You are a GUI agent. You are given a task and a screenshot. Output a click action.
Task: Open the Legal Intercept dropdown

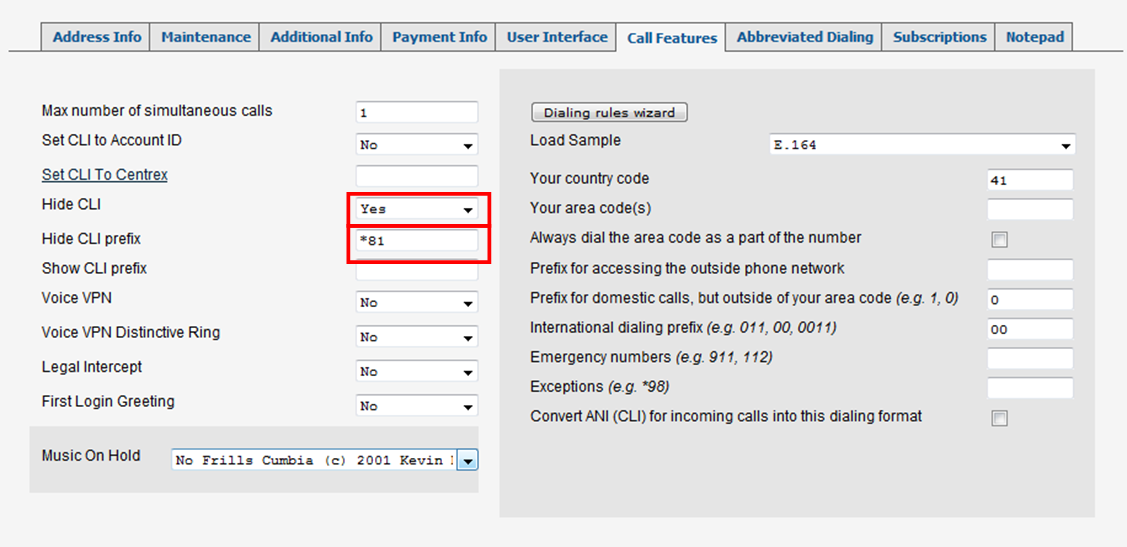pyautogui.click(x=417, y=372)
